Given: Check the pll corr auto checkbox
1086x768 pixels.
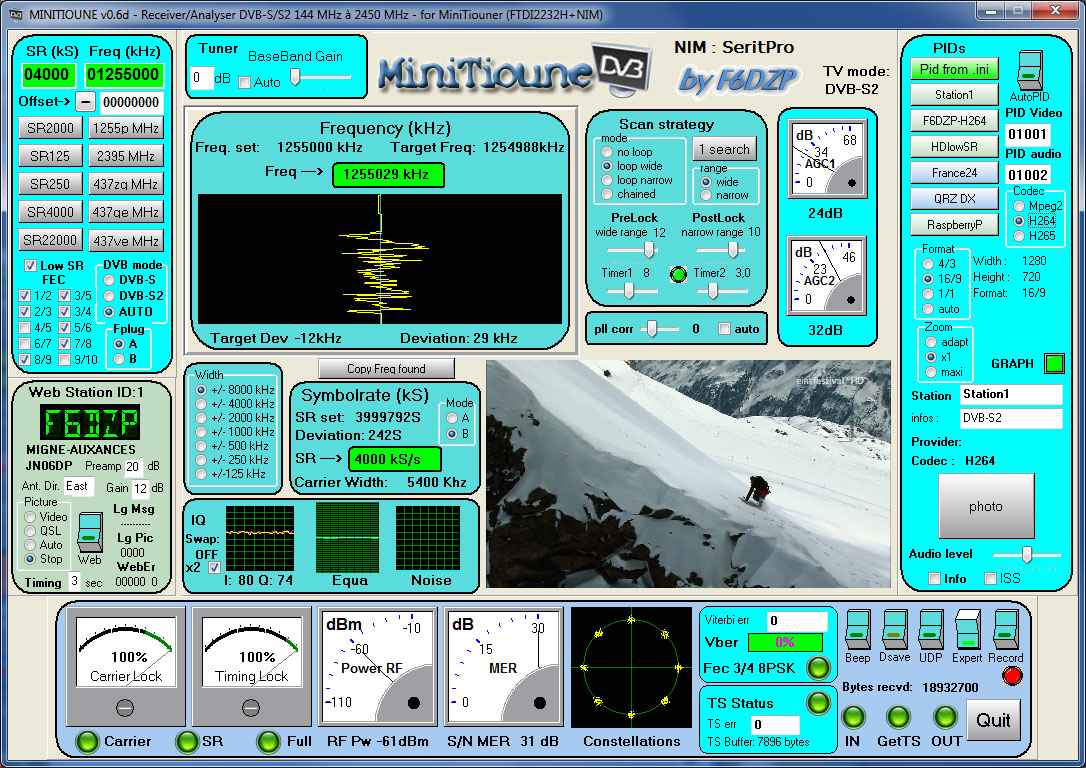Looking at the screenshot, I should click(724, 329).
